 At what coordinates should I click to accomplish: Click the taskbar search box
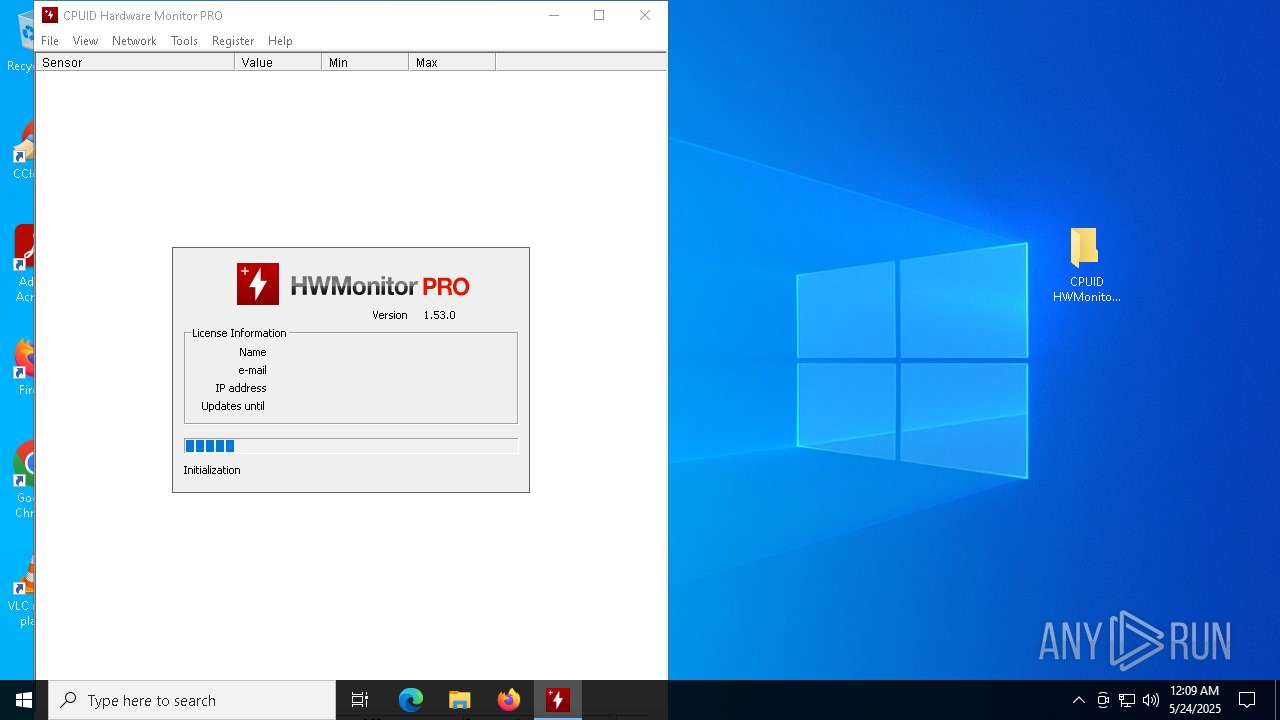click(192, 700)
